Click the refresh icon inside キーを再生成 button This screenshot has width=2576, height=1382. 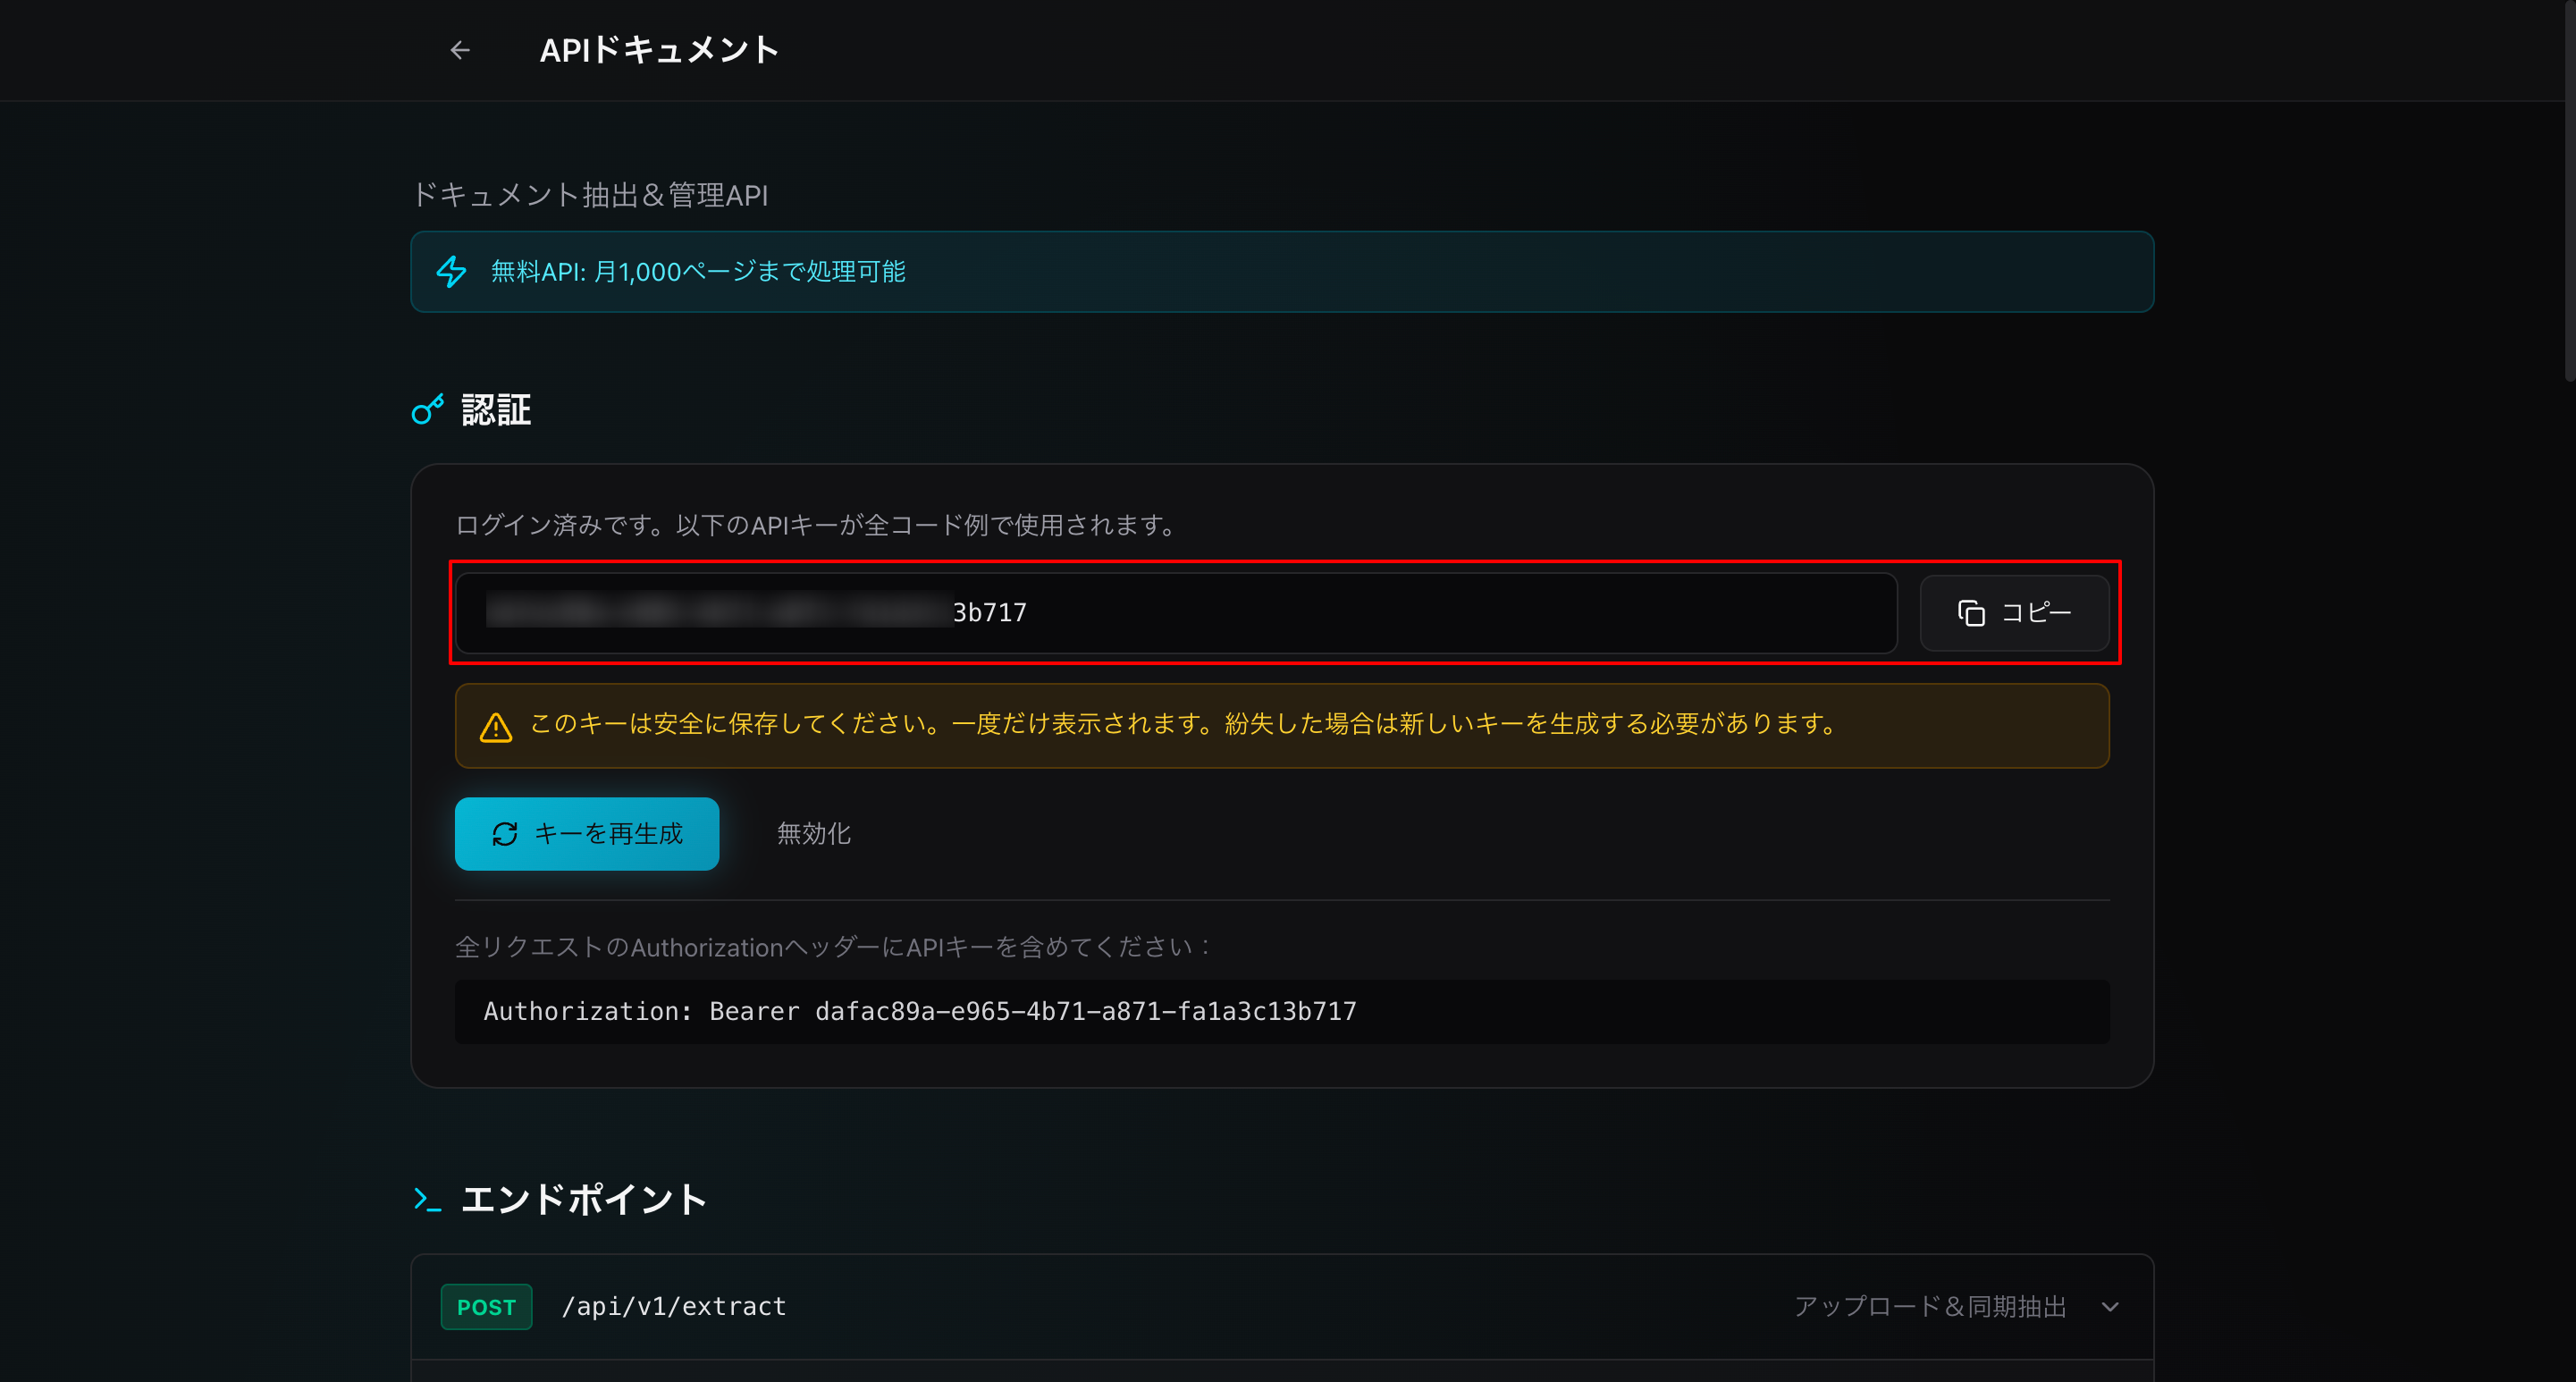(x=506, y=833)
